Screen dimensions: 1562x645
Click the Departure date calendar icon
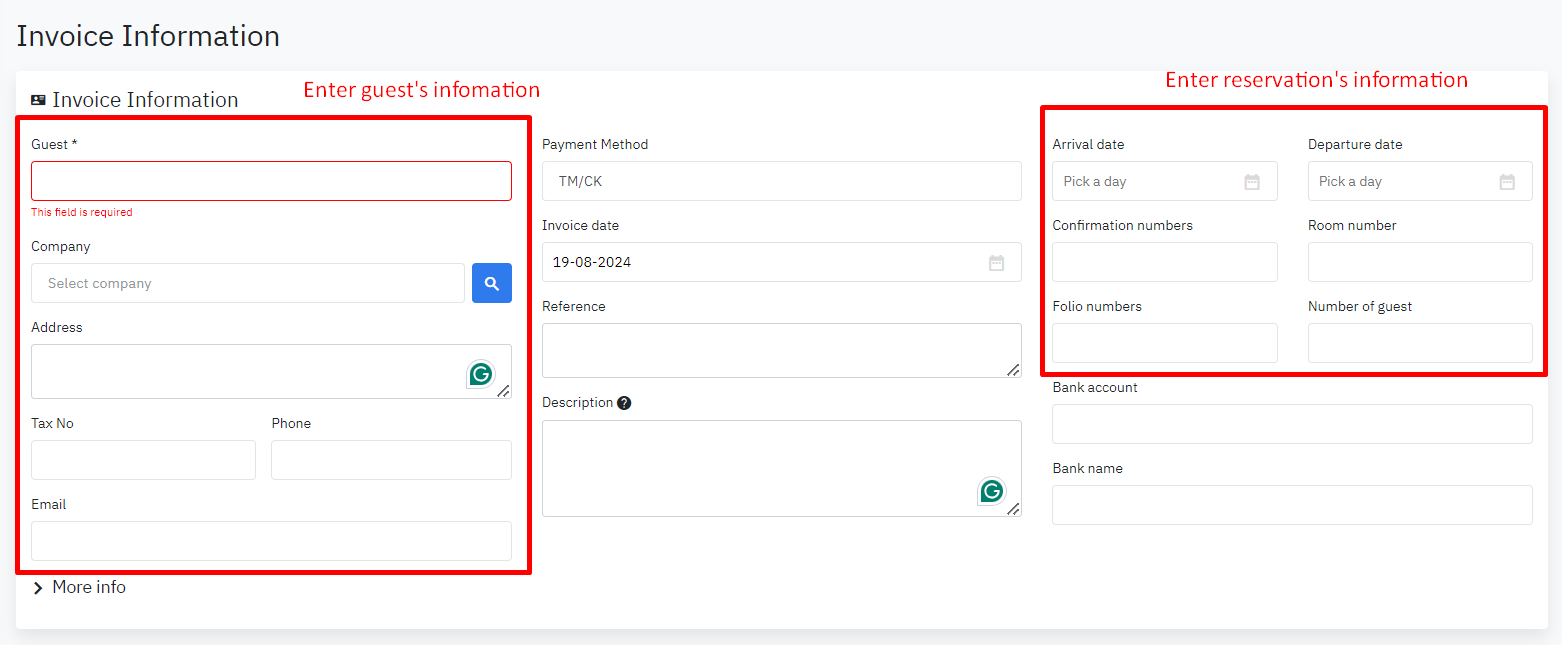coord(1507,182)
